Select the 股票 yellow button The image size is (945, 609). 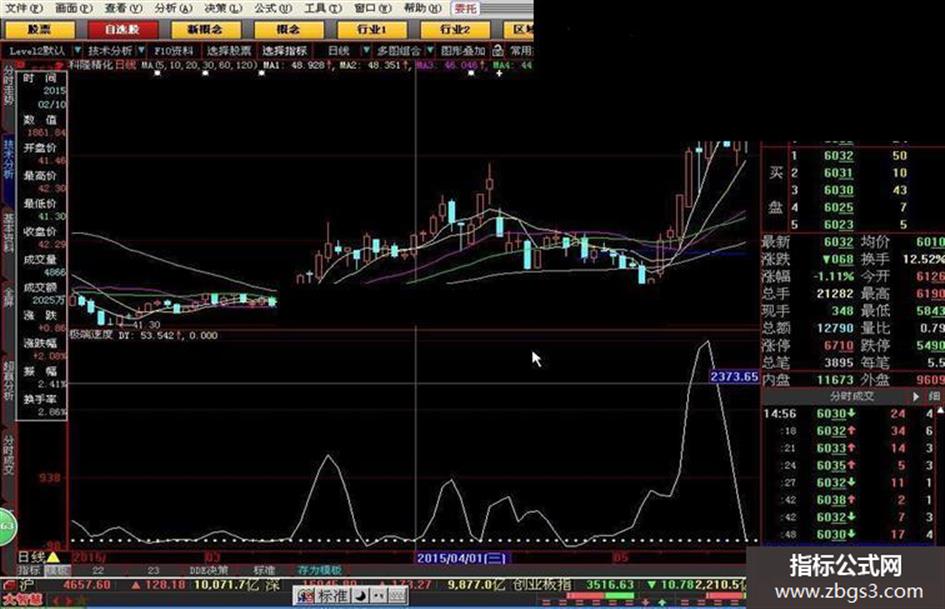[40, 29]
